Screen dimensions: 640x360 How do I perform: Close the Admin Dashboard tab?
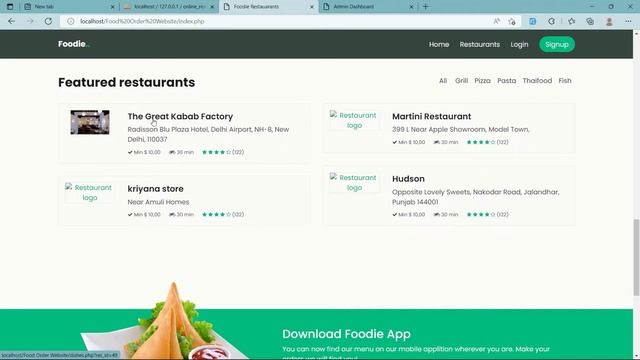pos(411,7)
